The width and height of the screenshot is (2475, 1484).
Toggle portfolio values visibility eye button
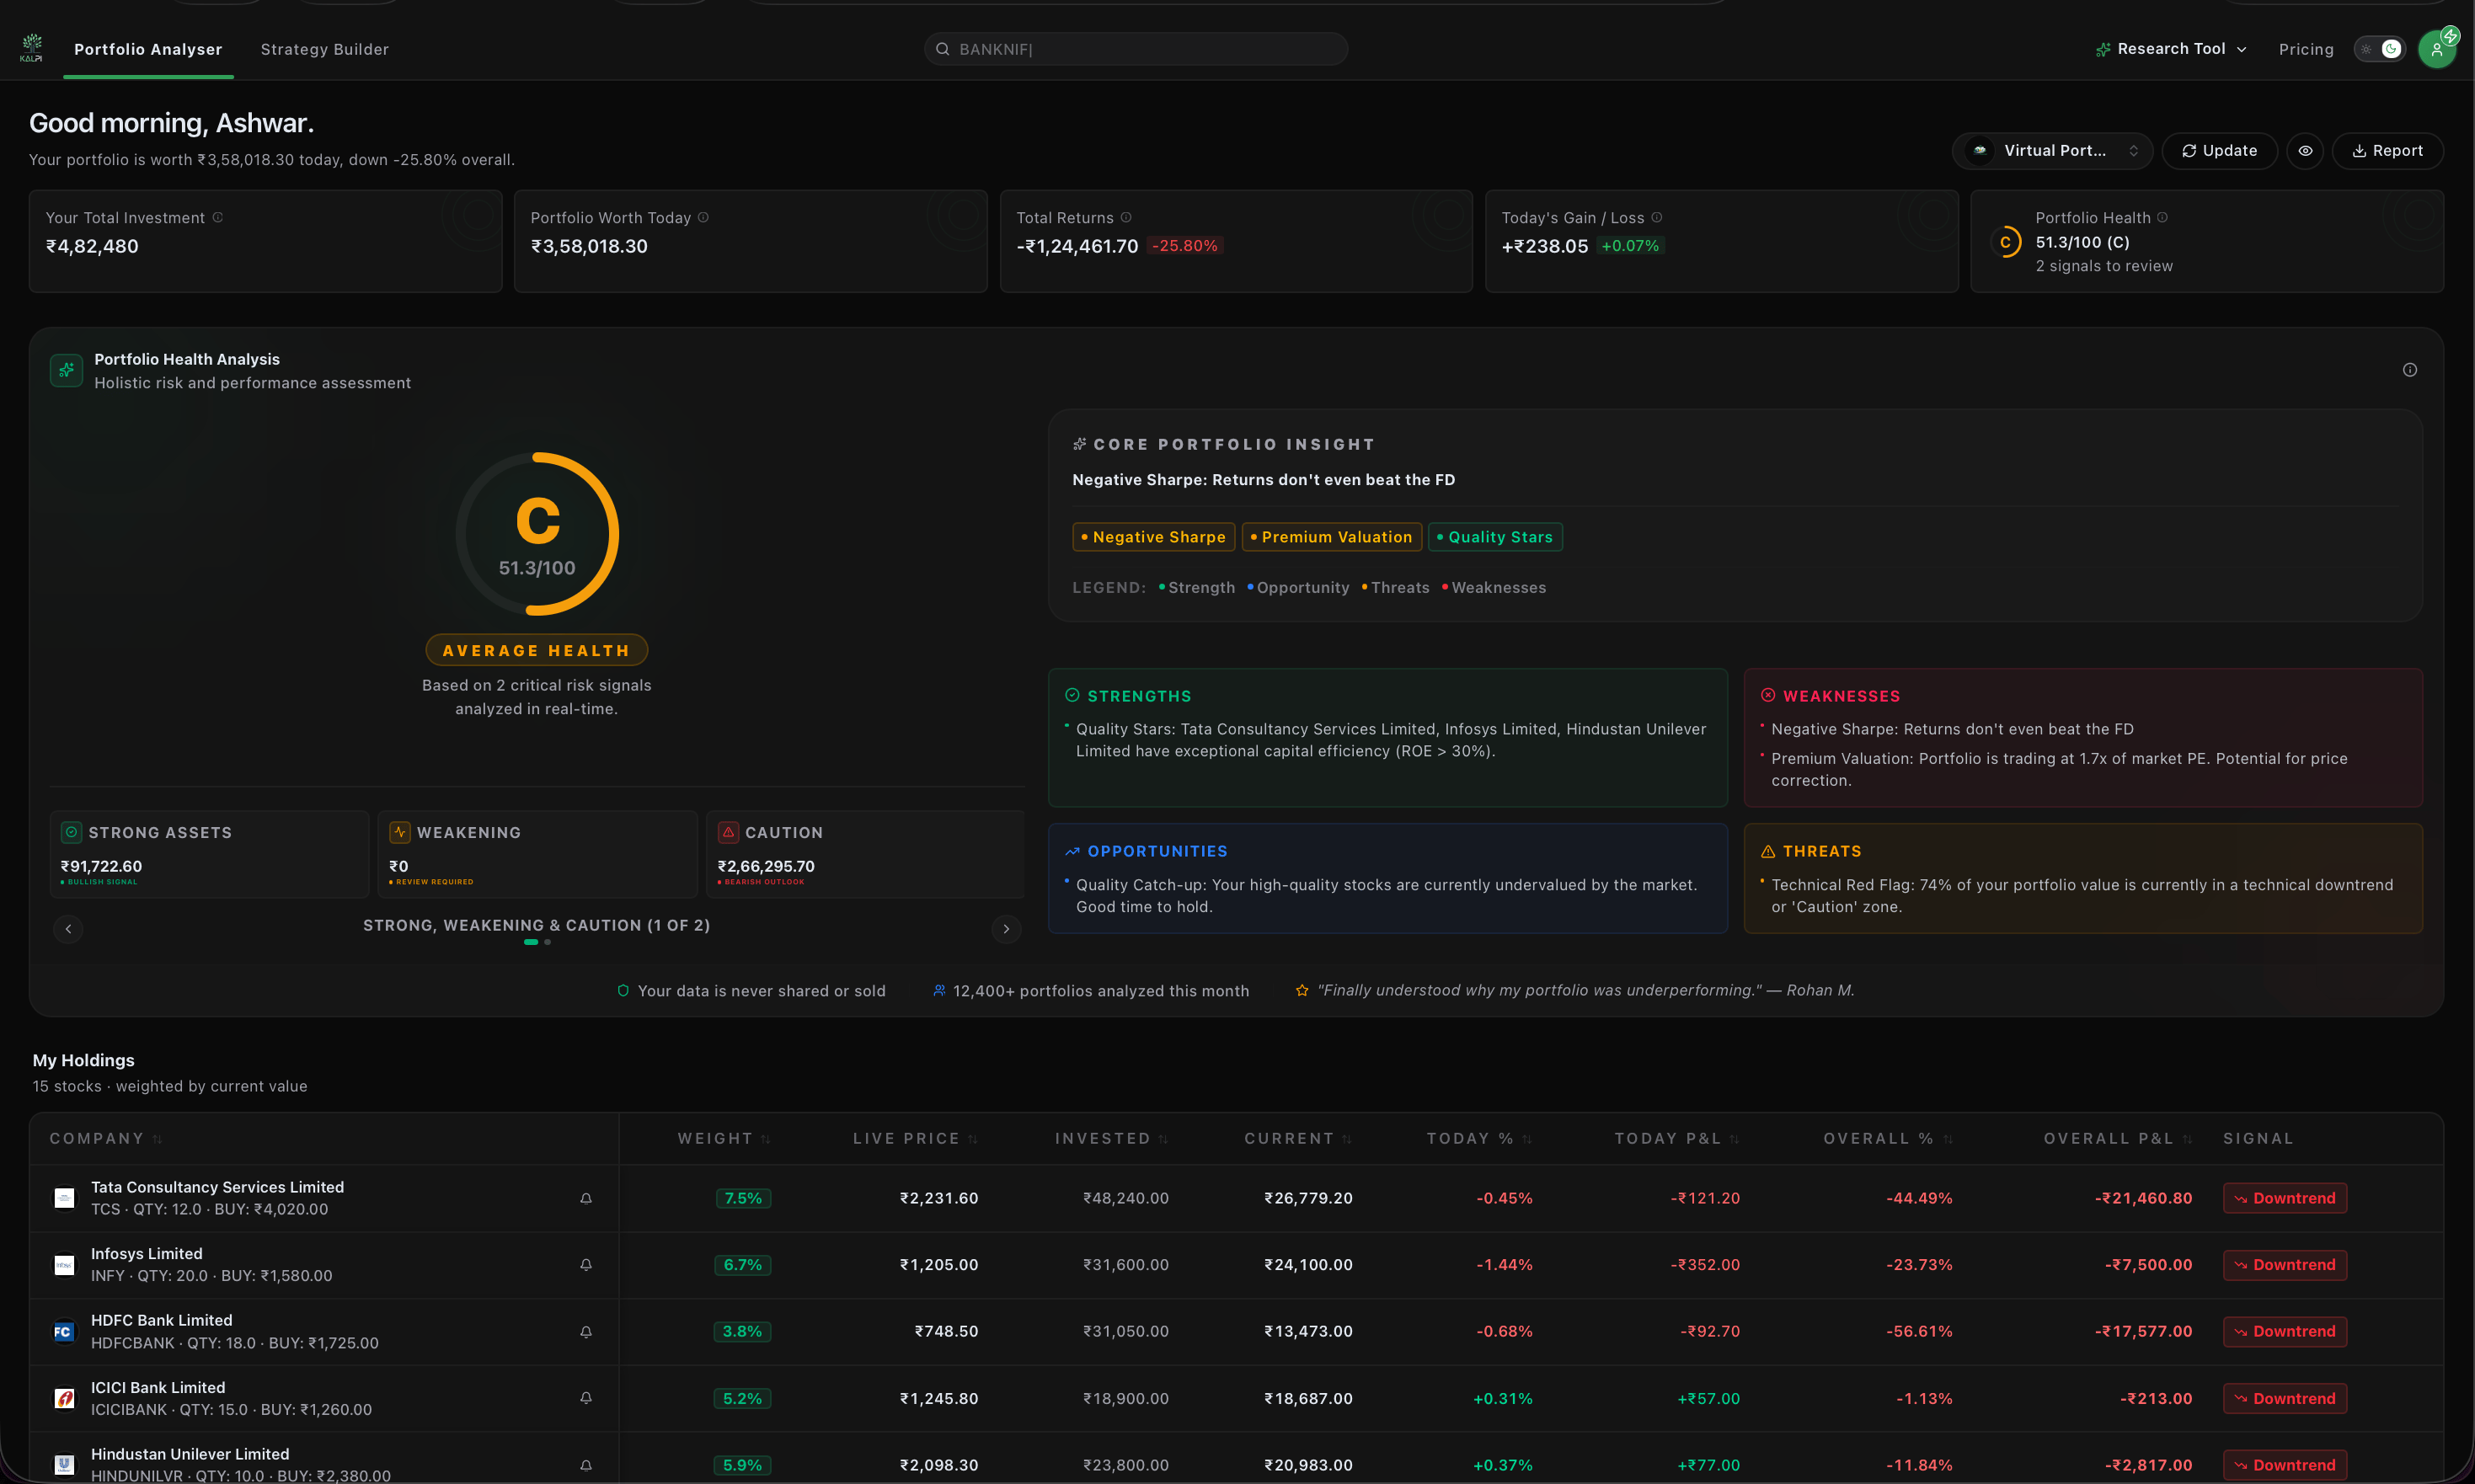click(x=2305, y=151)
